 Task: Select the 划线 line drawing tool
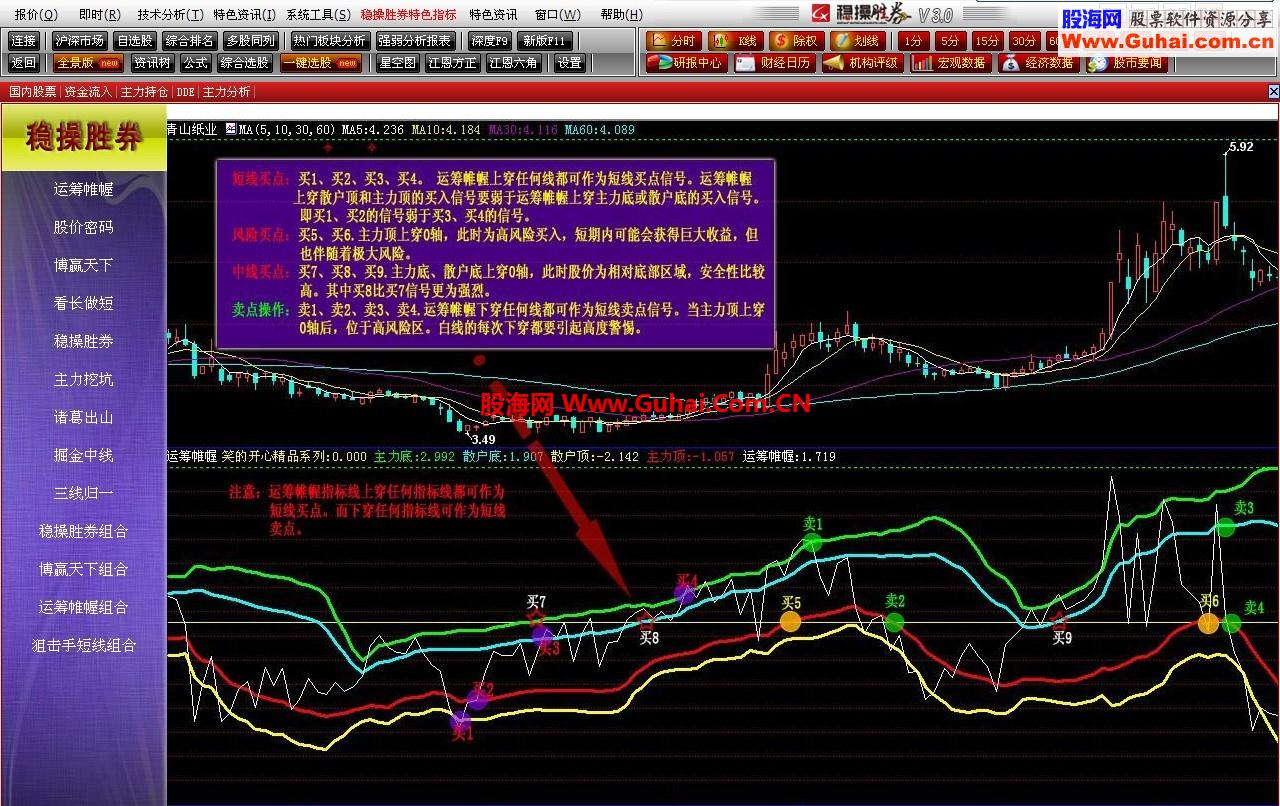point(857,41)
